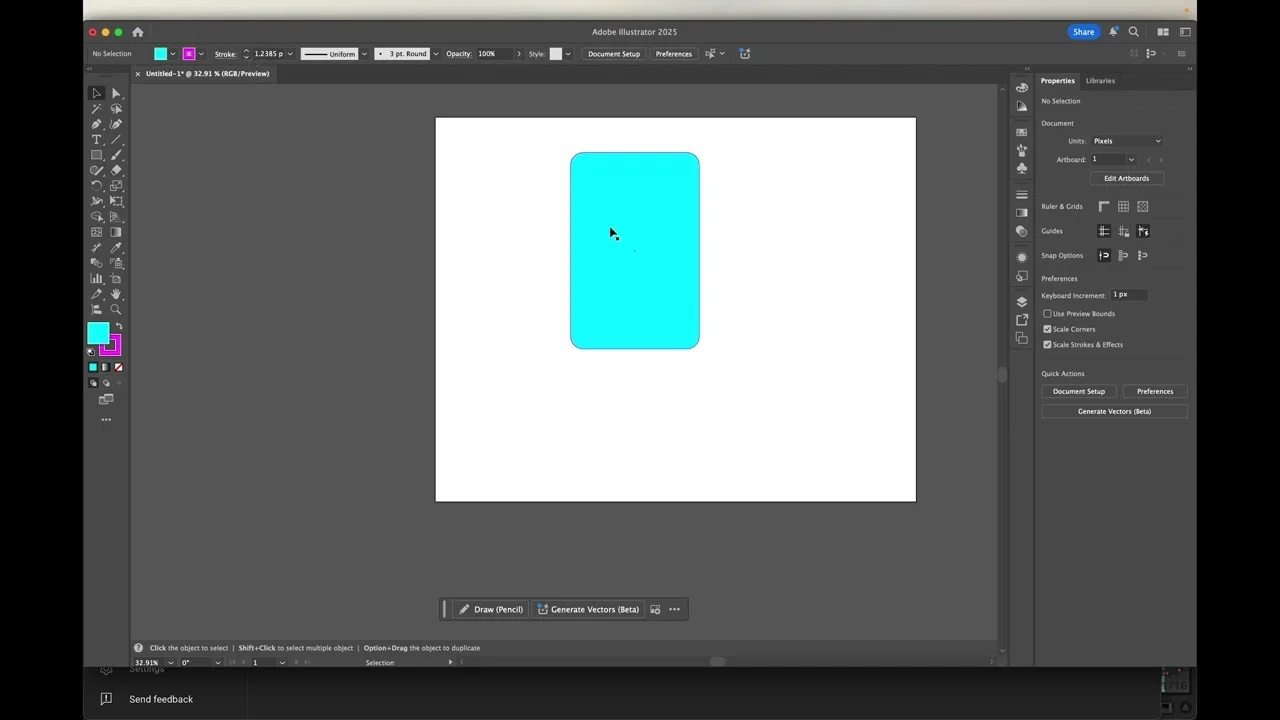This screenshot has height=720, width=1280.
Task: Click the cyan fill color swatch
Action: pyautogui.click(x=98, y=333)
